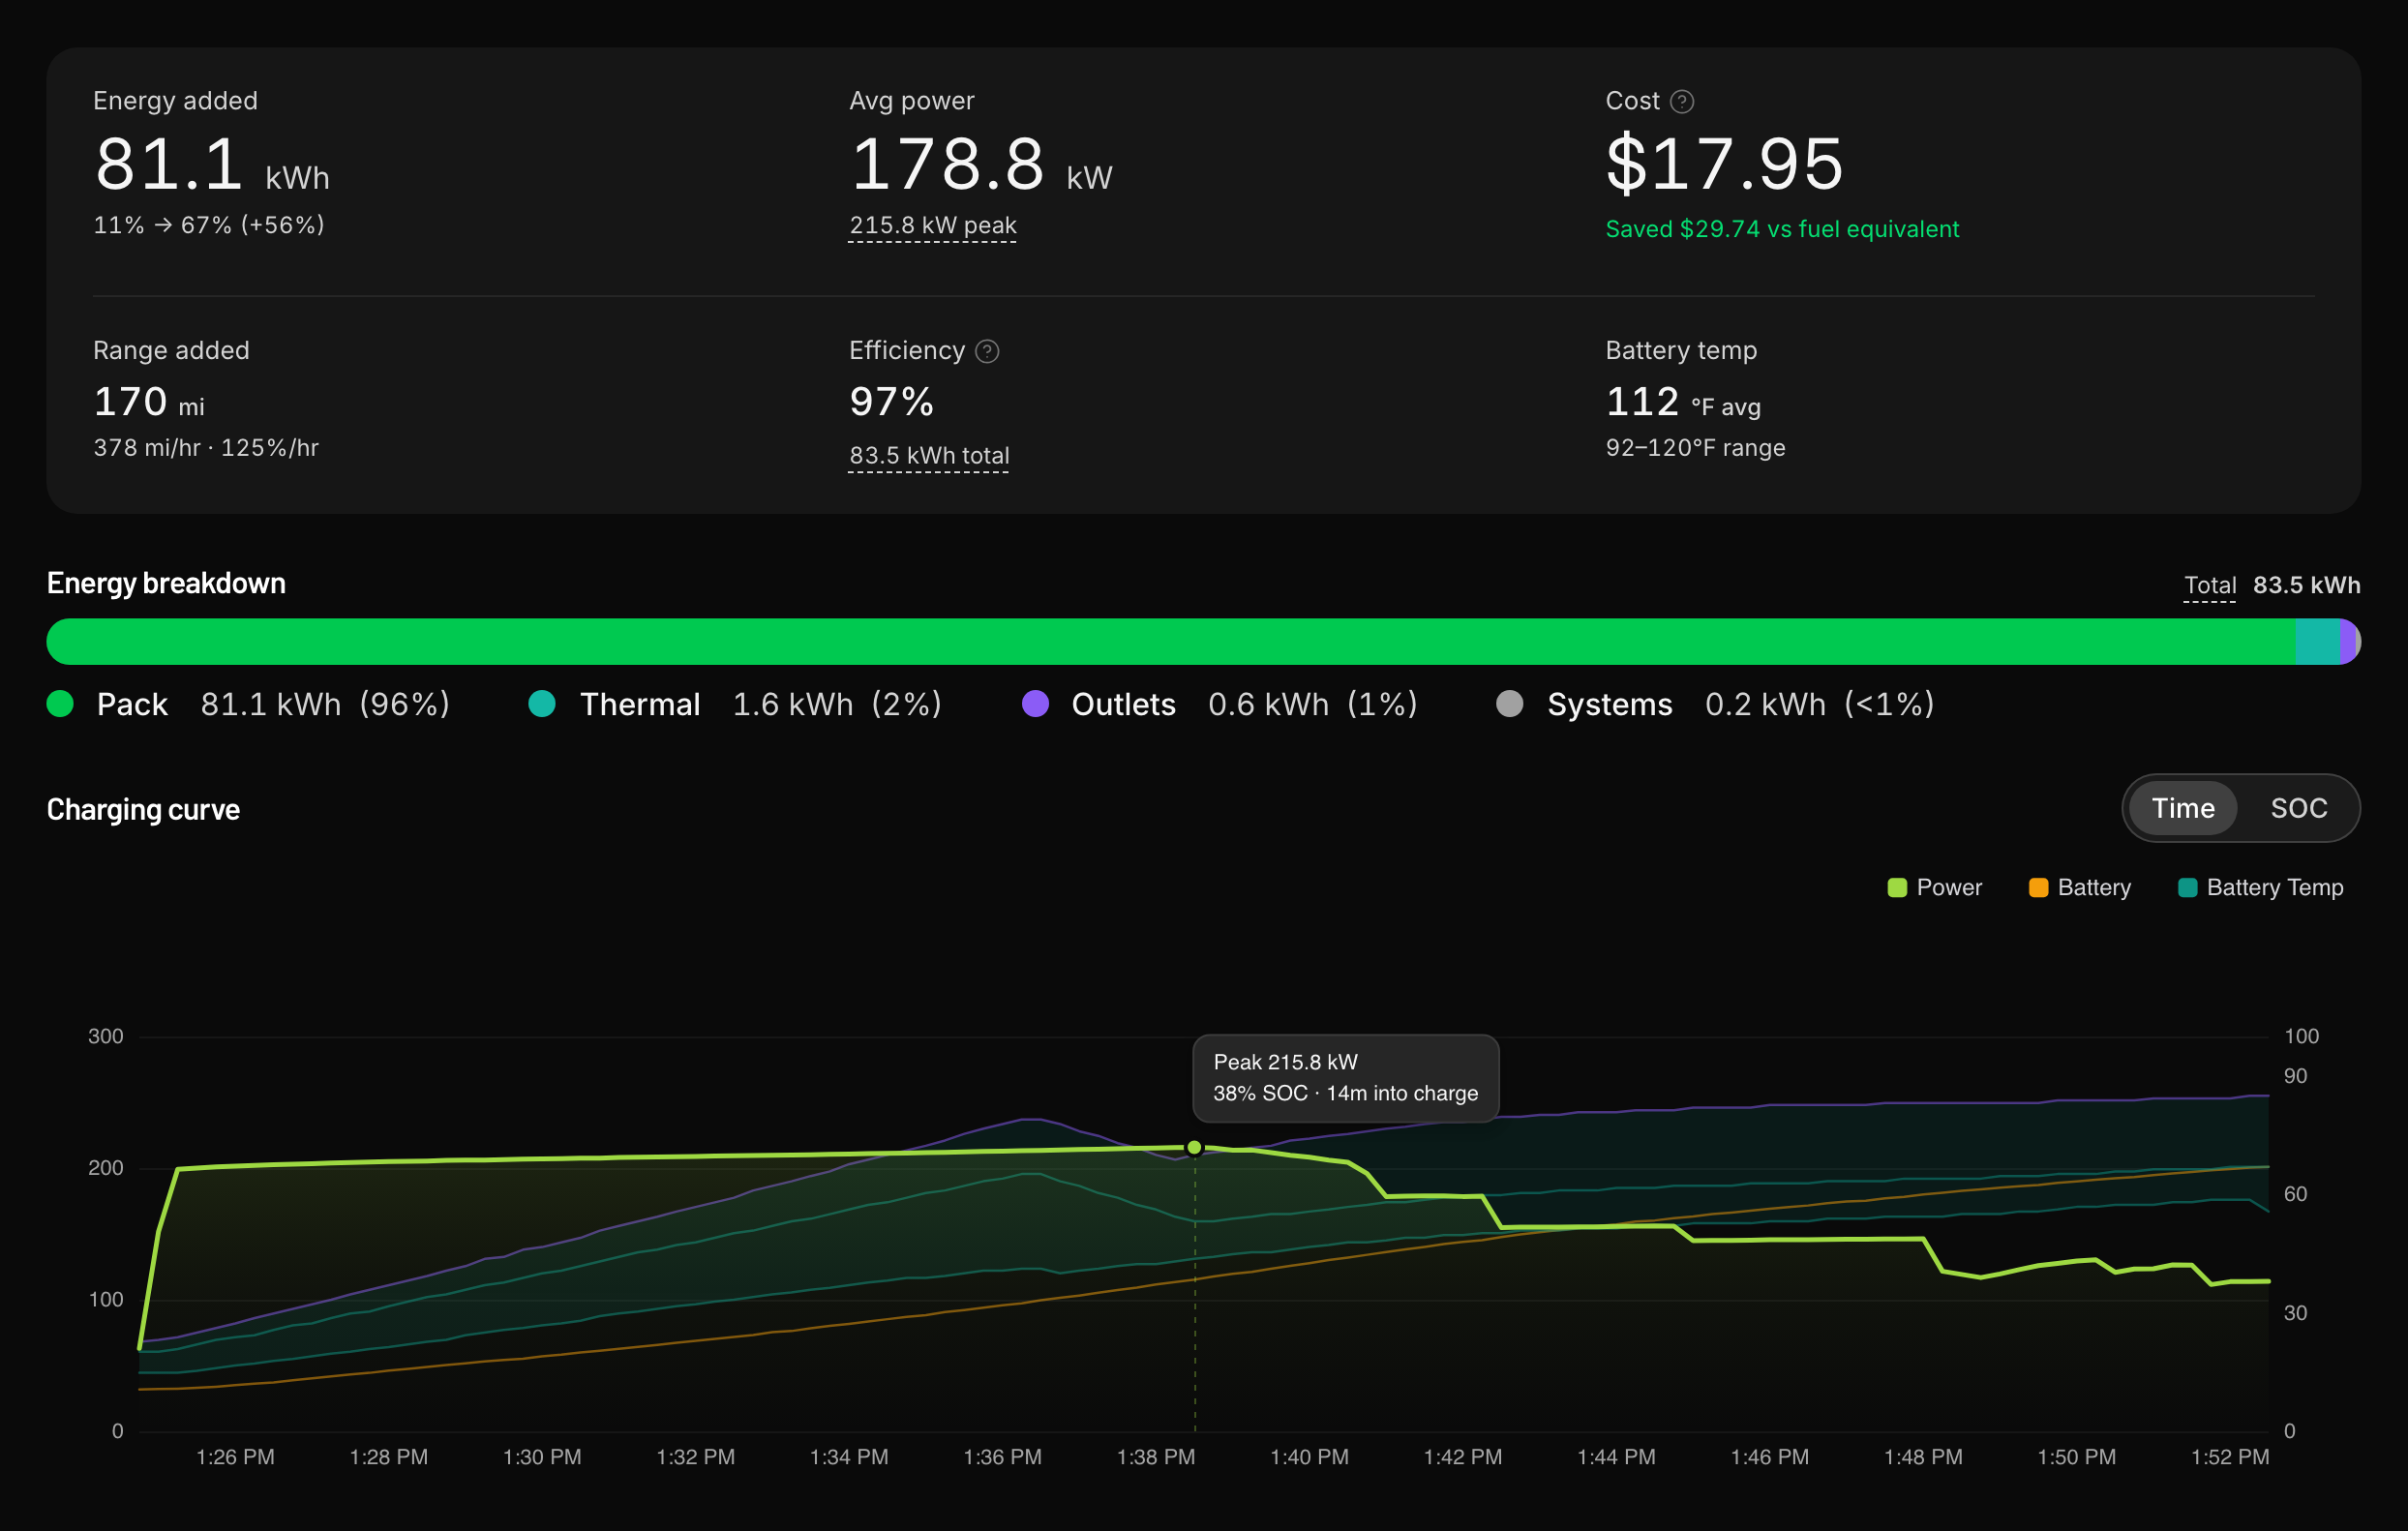This screenshot has width=2408, height=1531.
Task: Click Saved $29.74 vs fuel equivalent text
Action: pyautogui.click(x=1782, y=229)
